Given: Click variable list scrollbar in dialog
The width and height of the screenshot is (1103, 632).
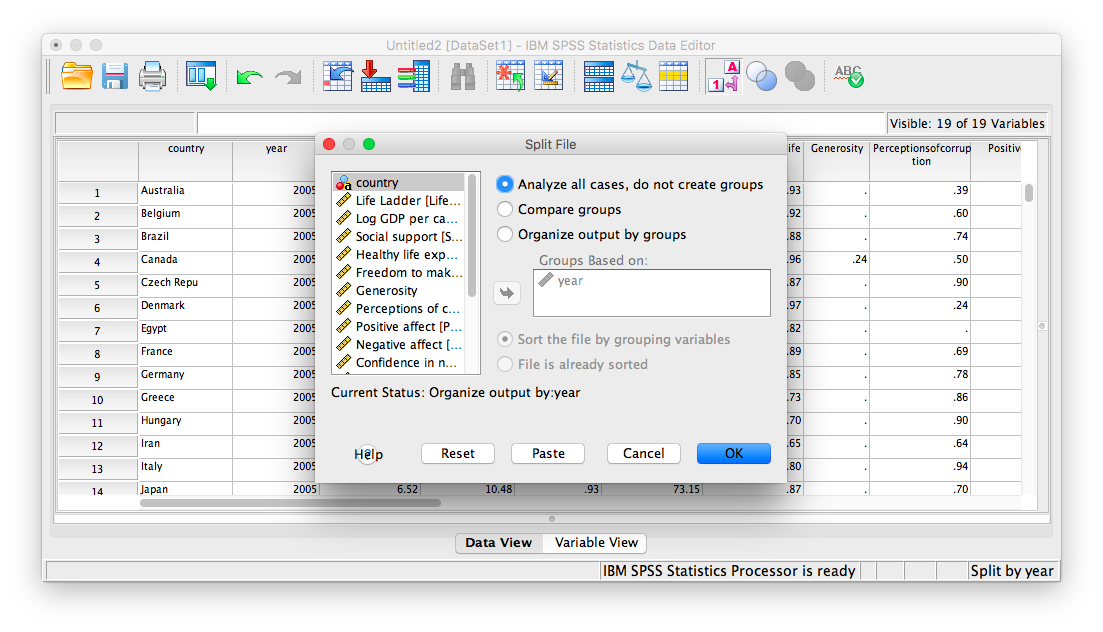Looking at the screenshot, I should pos(472,236).
